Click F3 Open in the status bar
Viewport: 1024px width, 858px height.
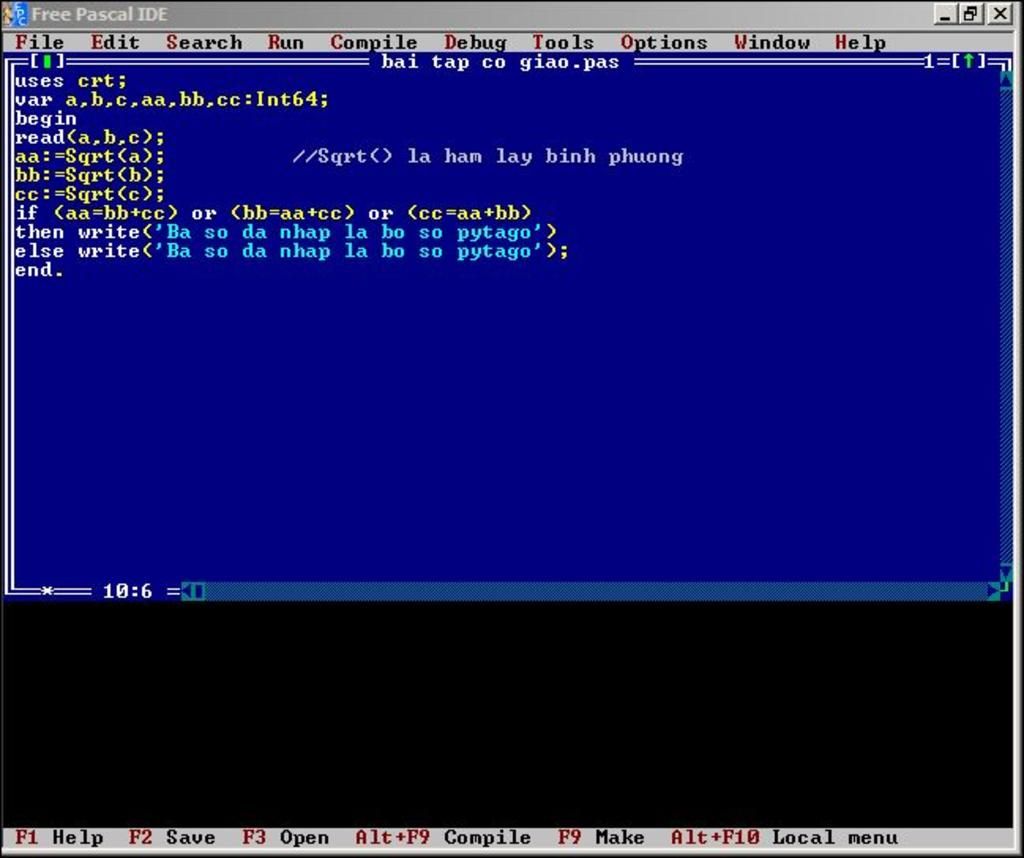pos(285,837)
